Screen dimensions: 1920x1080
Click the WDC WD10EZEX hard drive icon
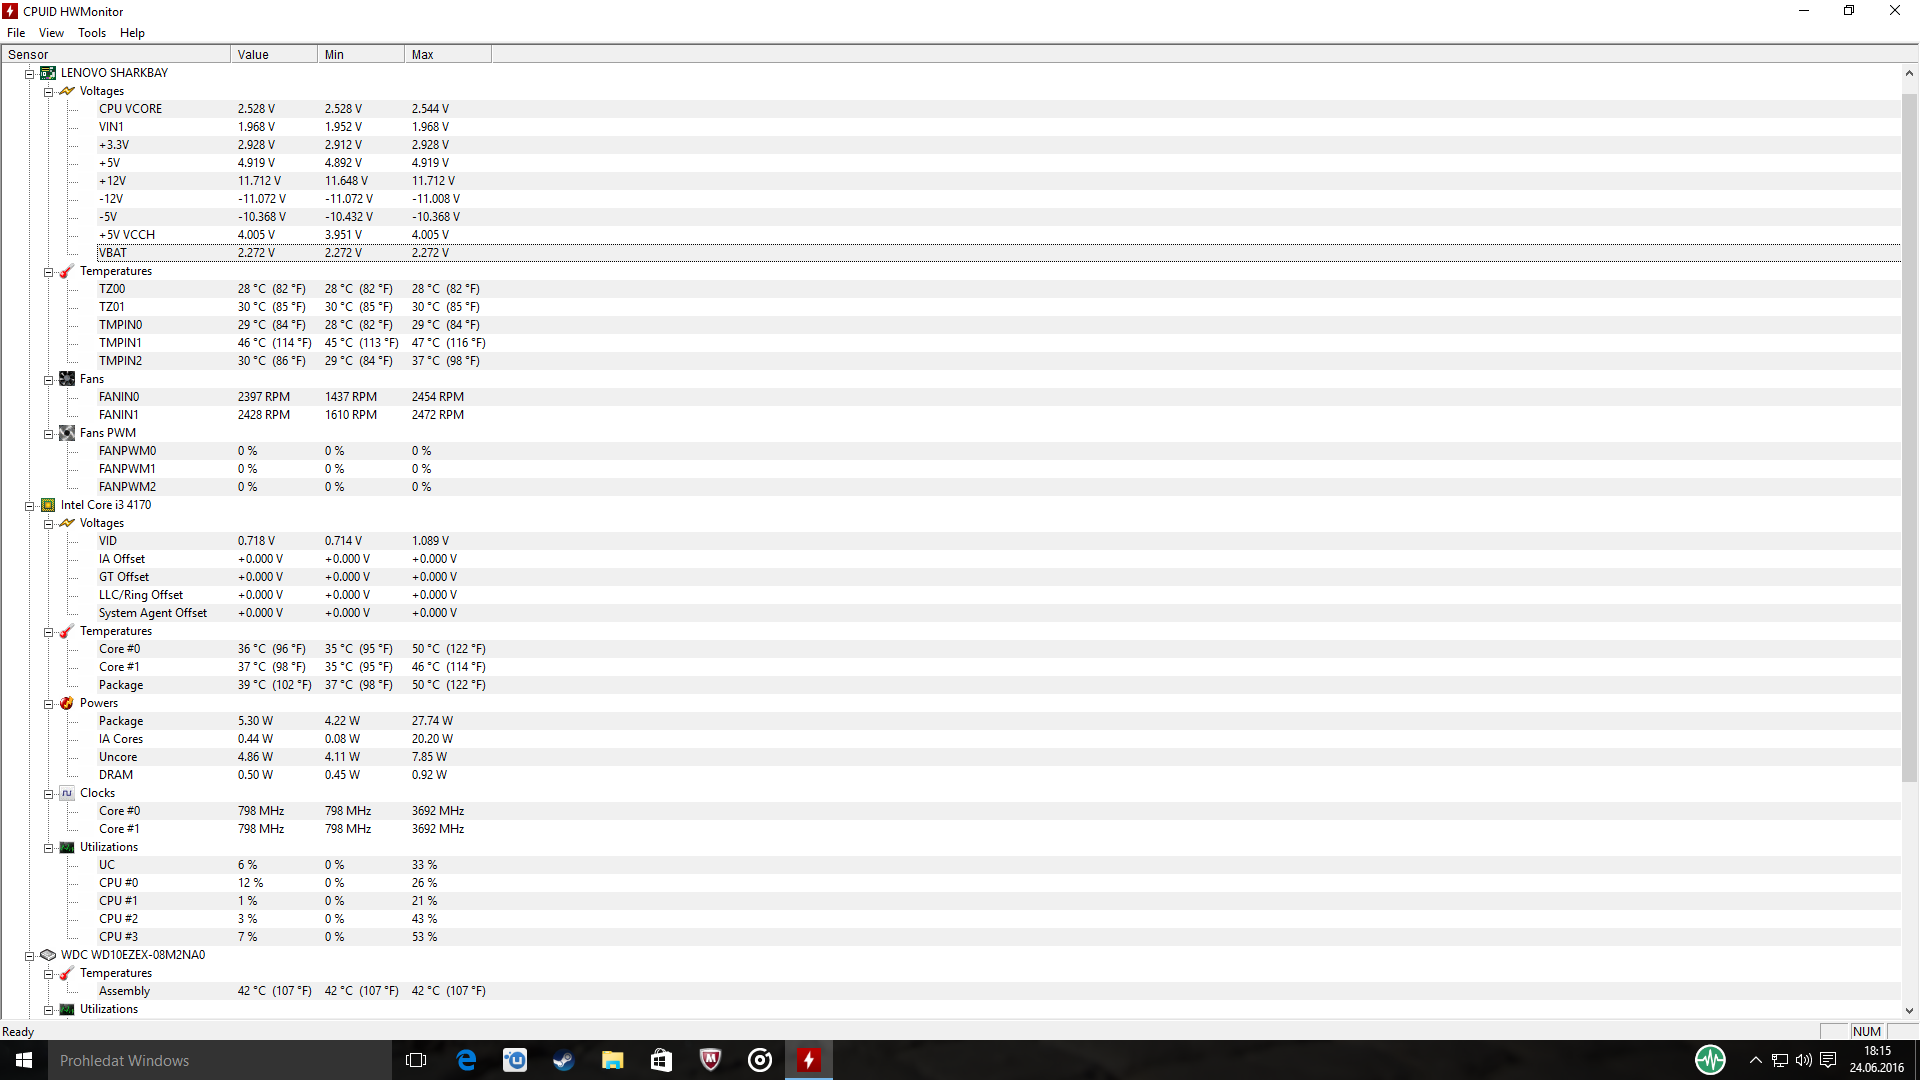click(x=48, y=955)
